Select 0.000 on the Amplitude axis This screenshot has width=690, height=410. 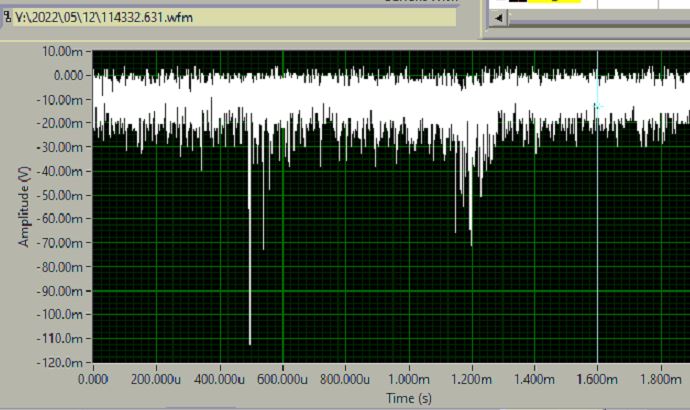point(68,76)
